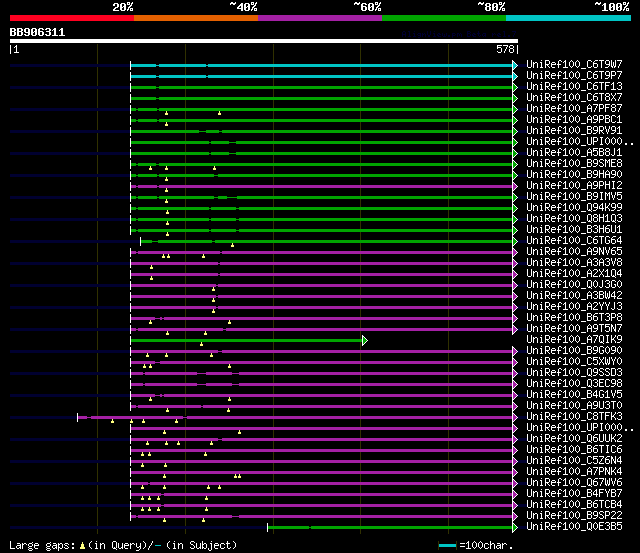Select the UniRef100_B6TIC6 label
Screen dimensions: 640x553
(x=574, y=450)
